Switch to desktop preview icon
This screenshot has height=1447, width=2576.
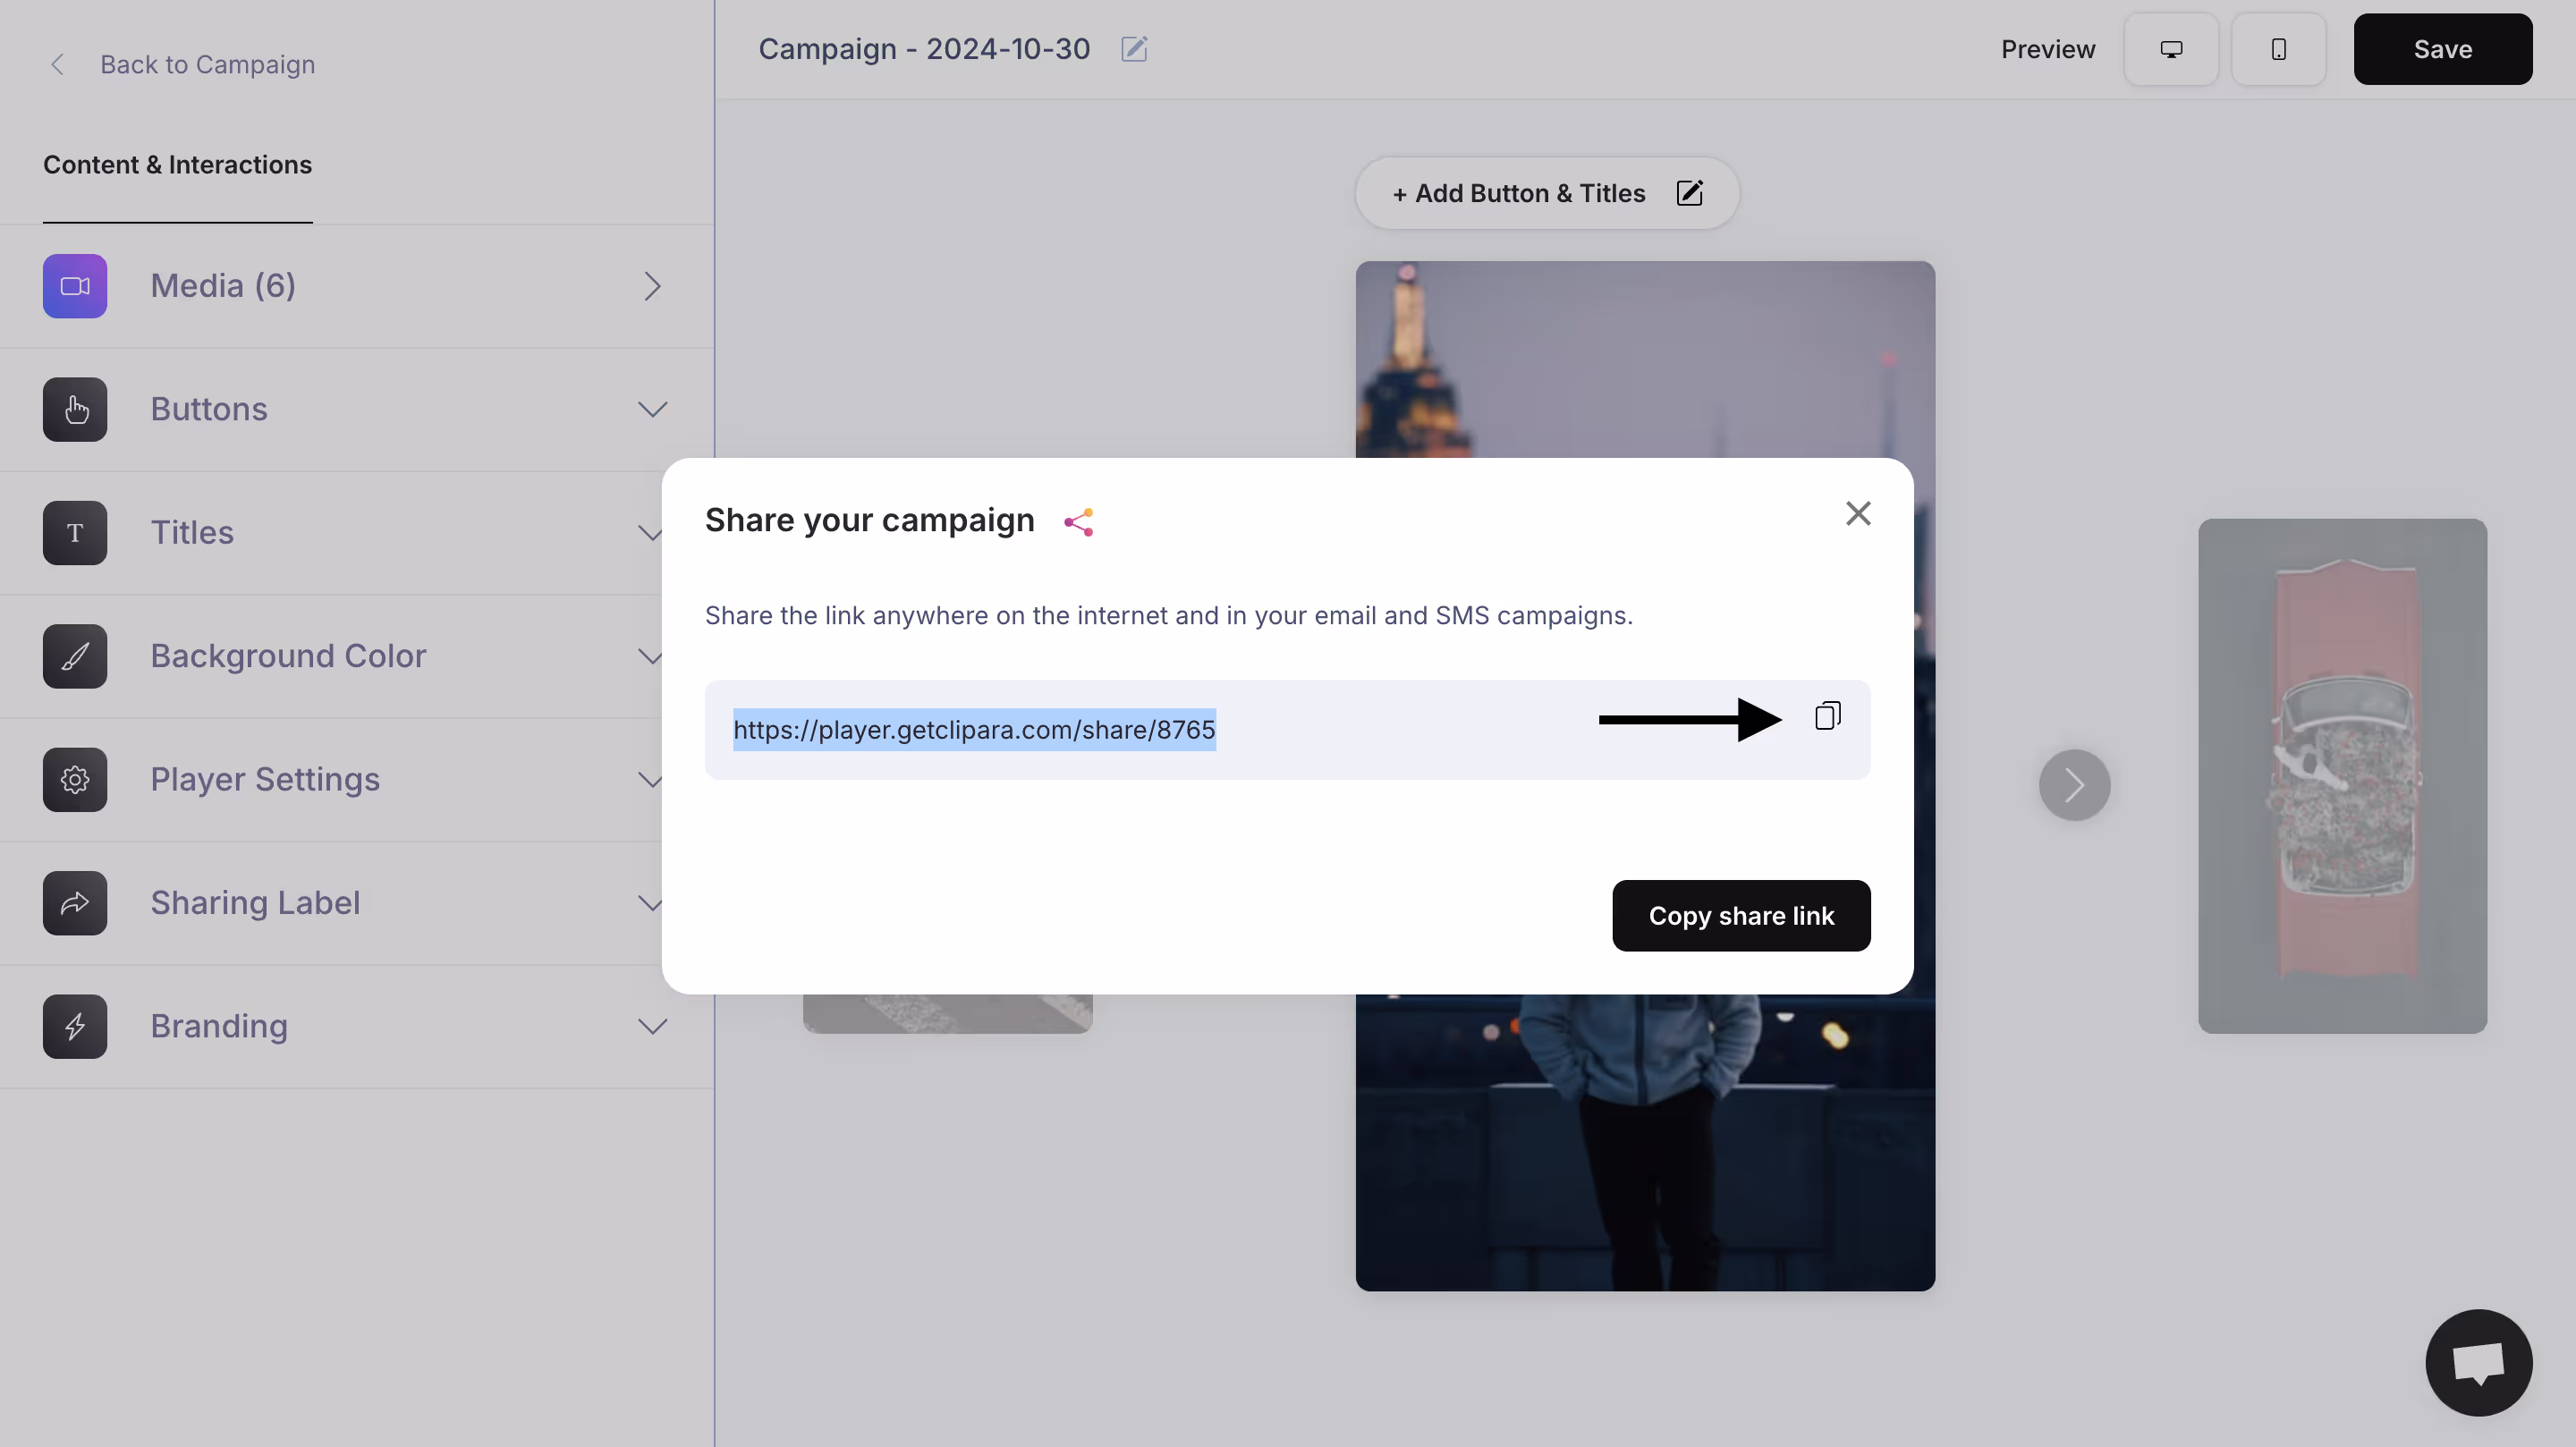2171,49
